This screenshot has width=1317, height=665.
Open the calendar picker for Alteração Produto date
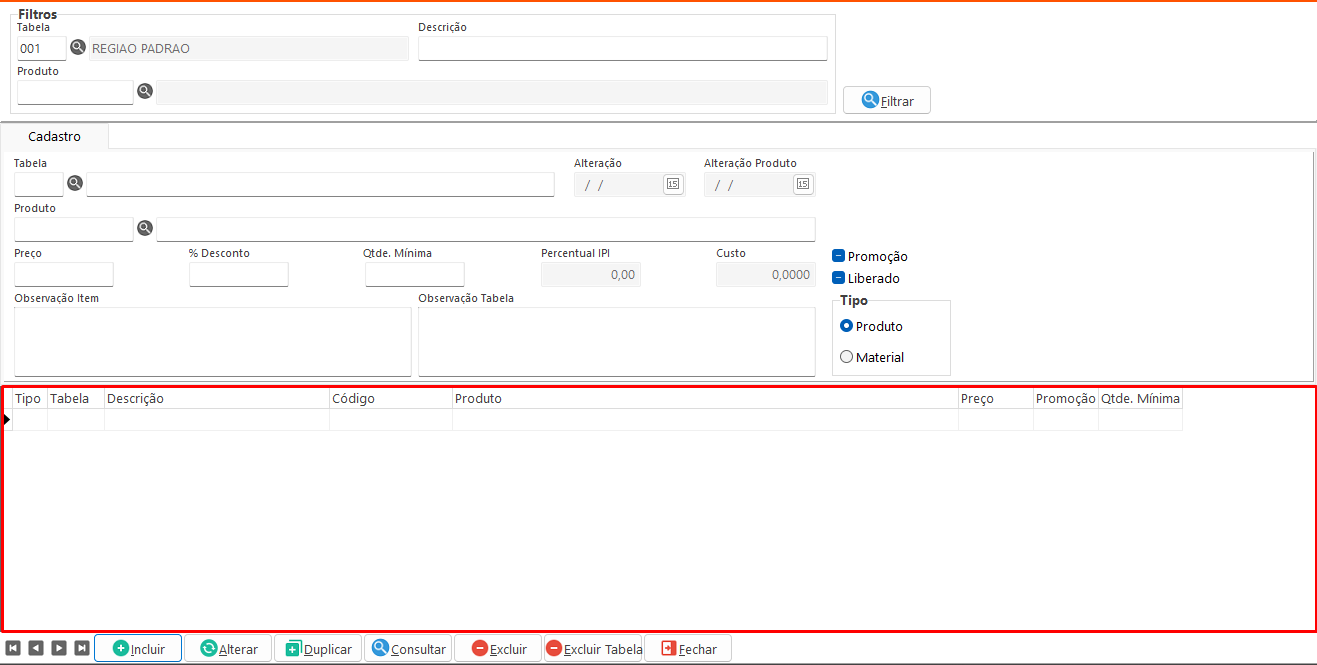coord(803,184)
